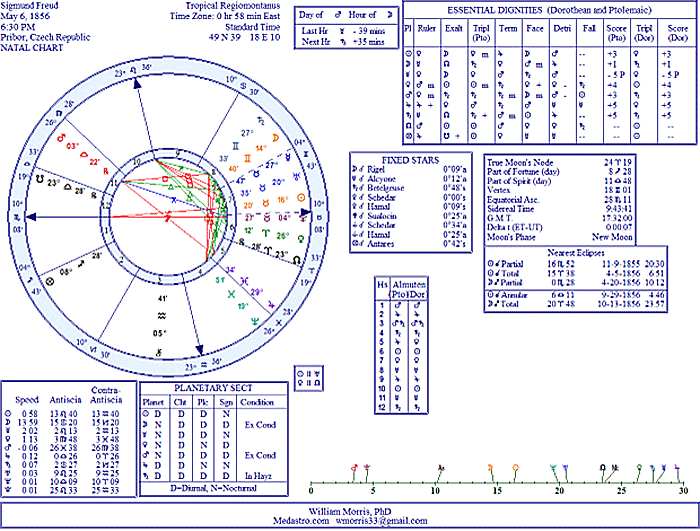The height and width of the screenshot is (531, 700).
Task: Click the PLANETARY SECT table title
Action: [213, 388]
